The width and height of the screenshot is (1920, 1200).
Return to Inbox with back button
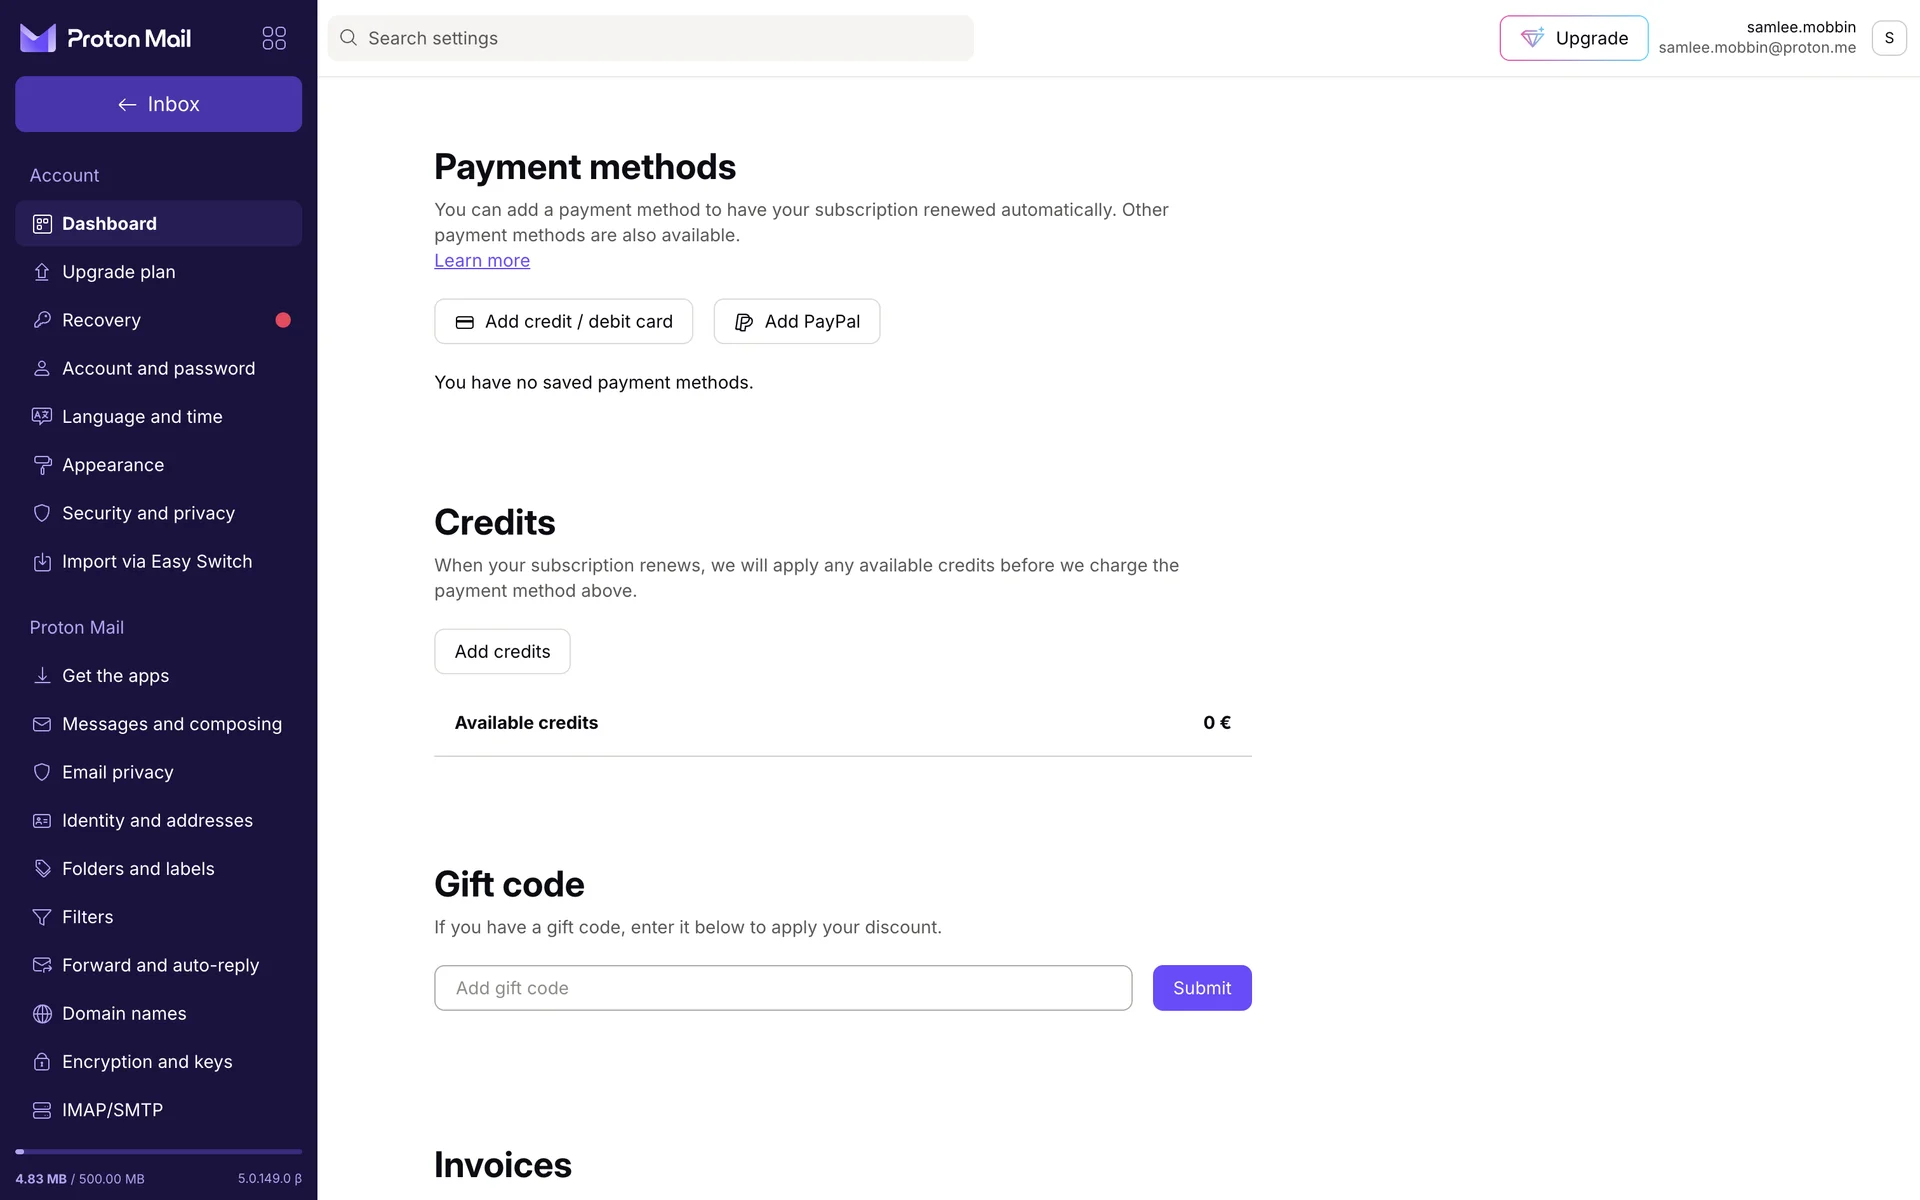(x=158, y=104)
